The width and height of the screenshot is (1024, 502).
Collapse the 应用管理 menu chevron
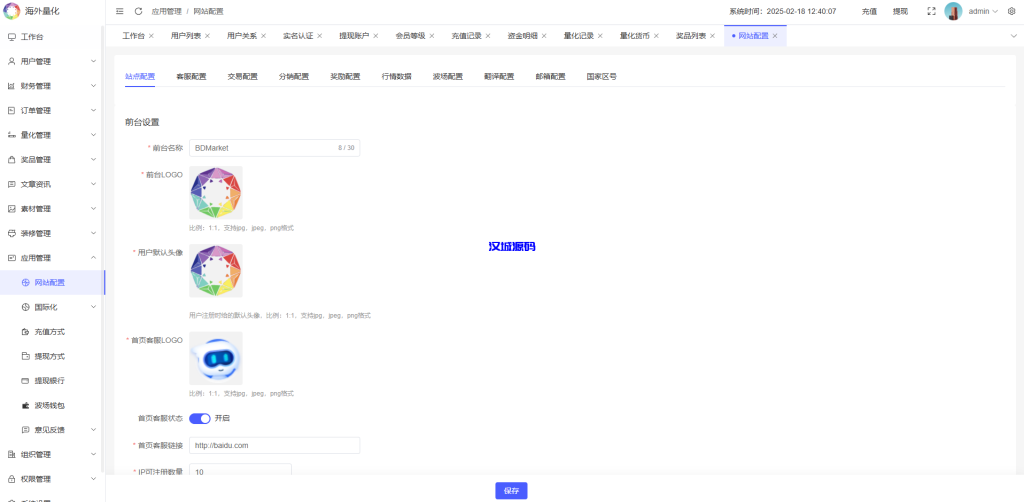click(93, 258)
